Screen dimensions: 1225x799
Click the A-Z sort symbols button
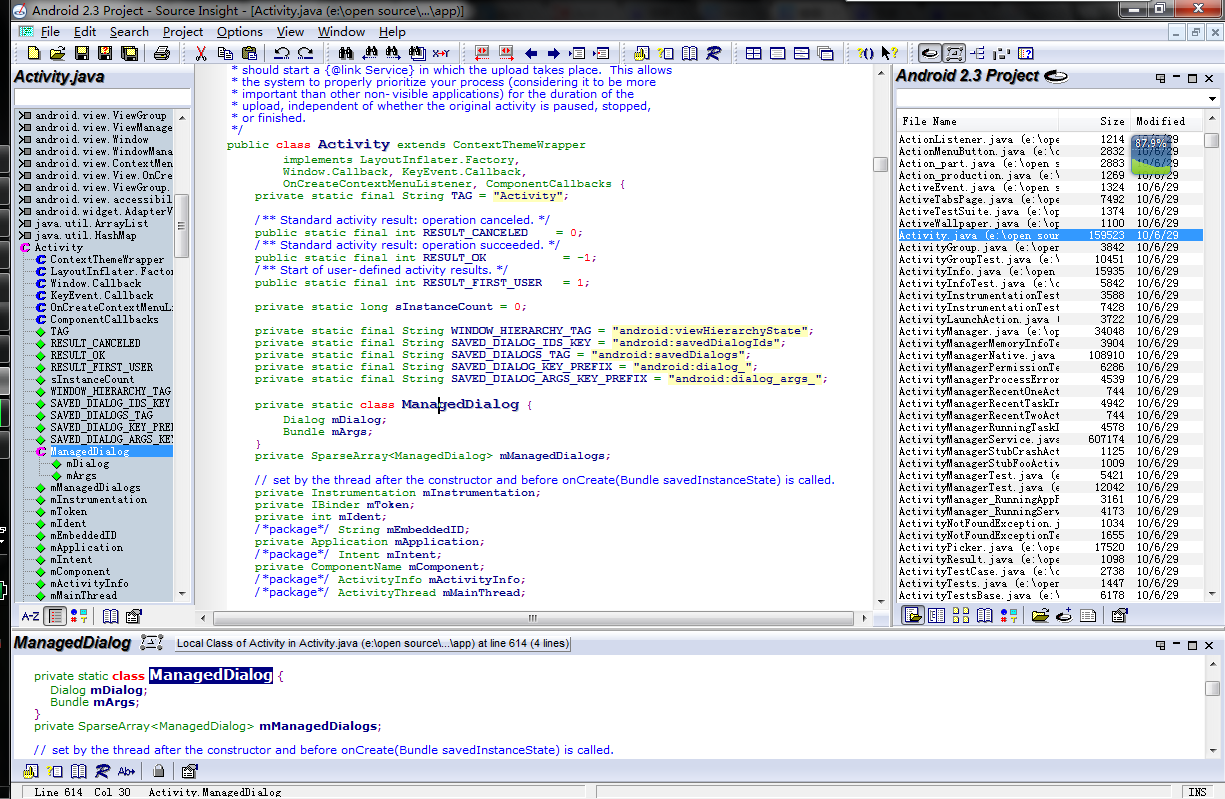pyautogui.click(x=31, y=616)
